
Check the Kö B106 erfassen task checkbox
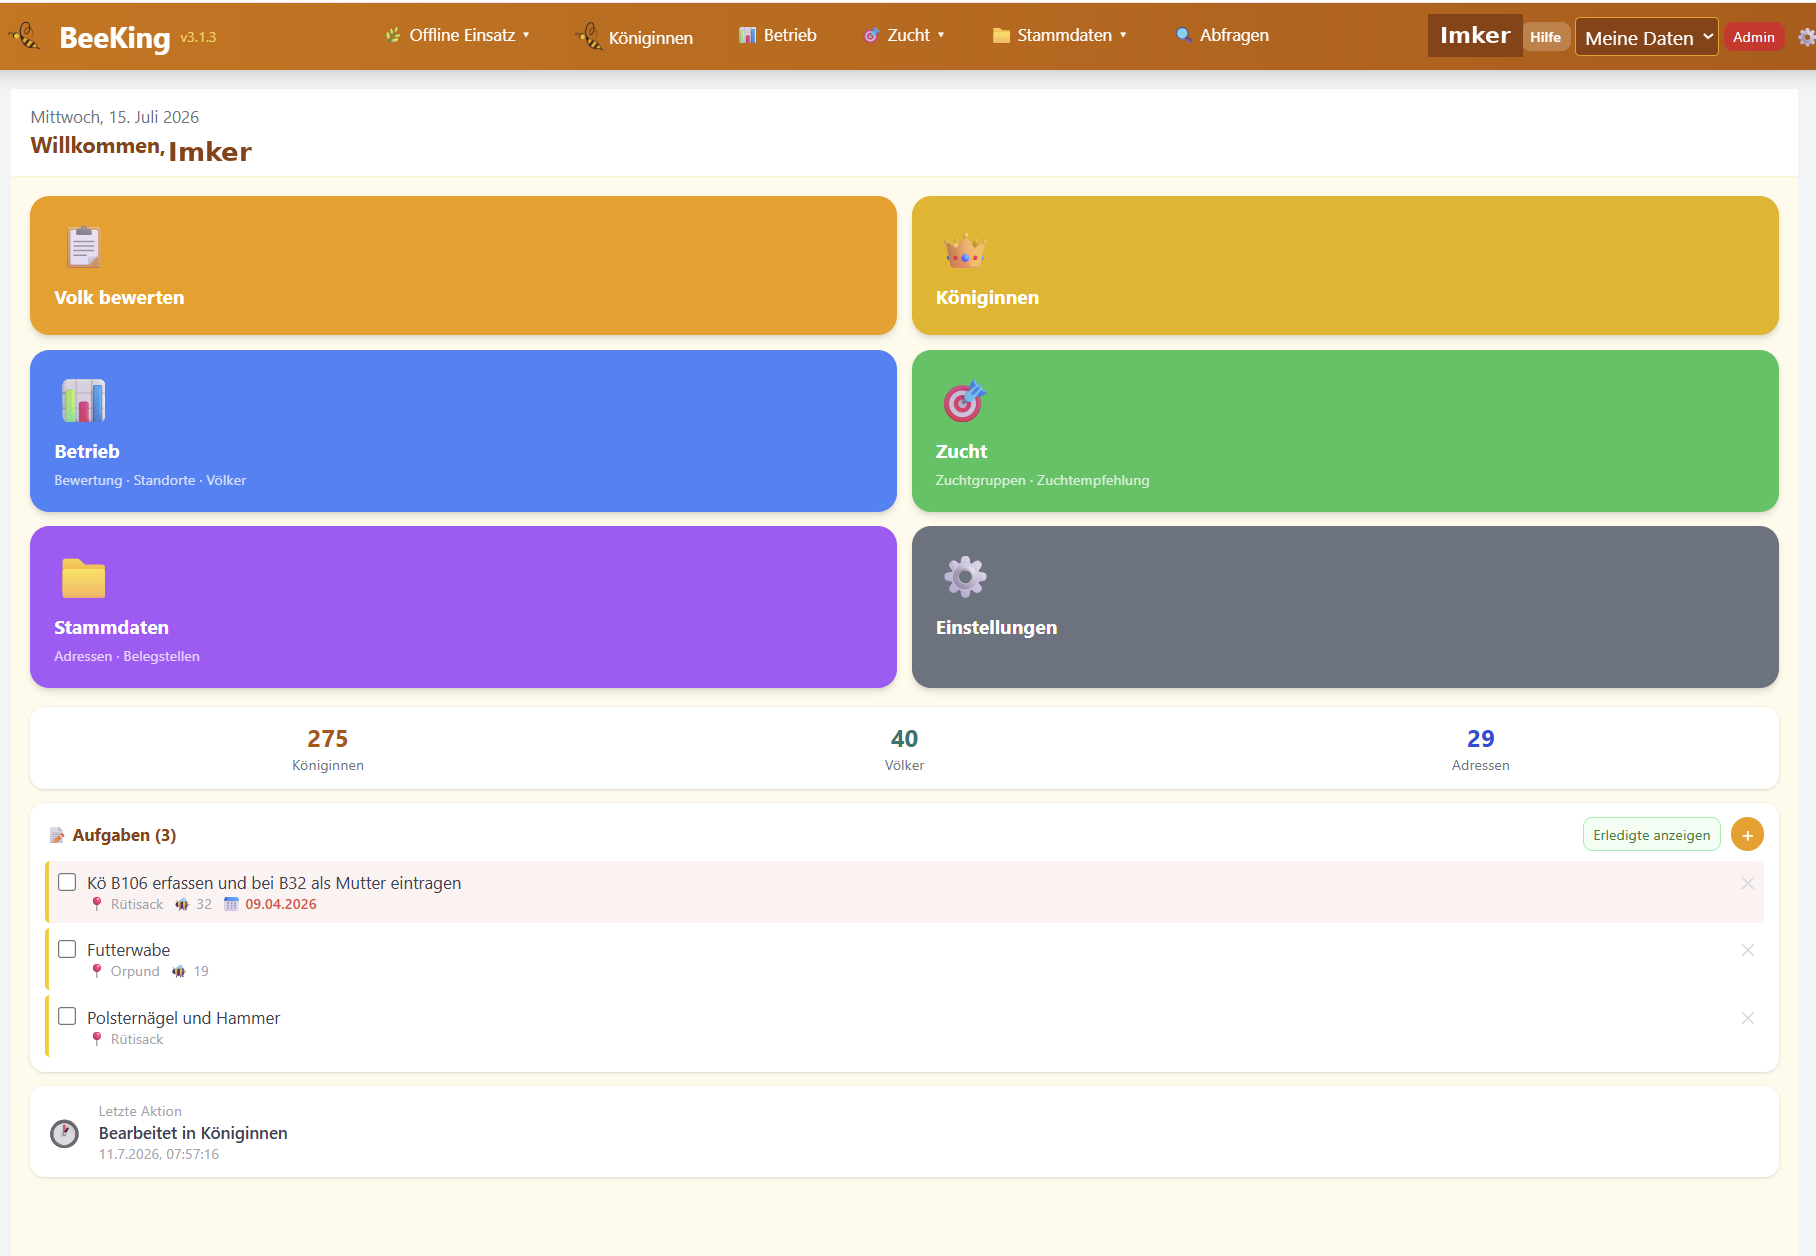(67, 882)
